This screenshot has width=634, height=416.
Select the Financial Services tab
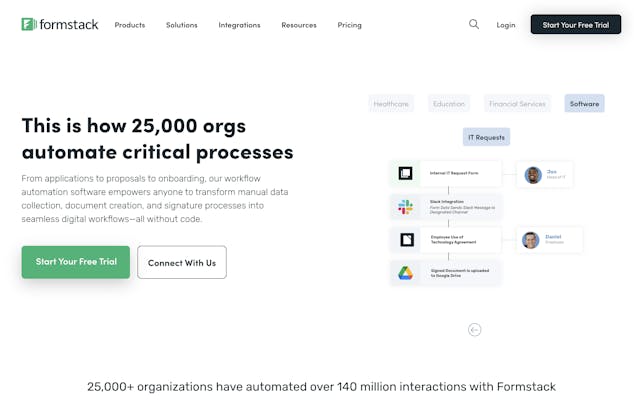point(517,104)
